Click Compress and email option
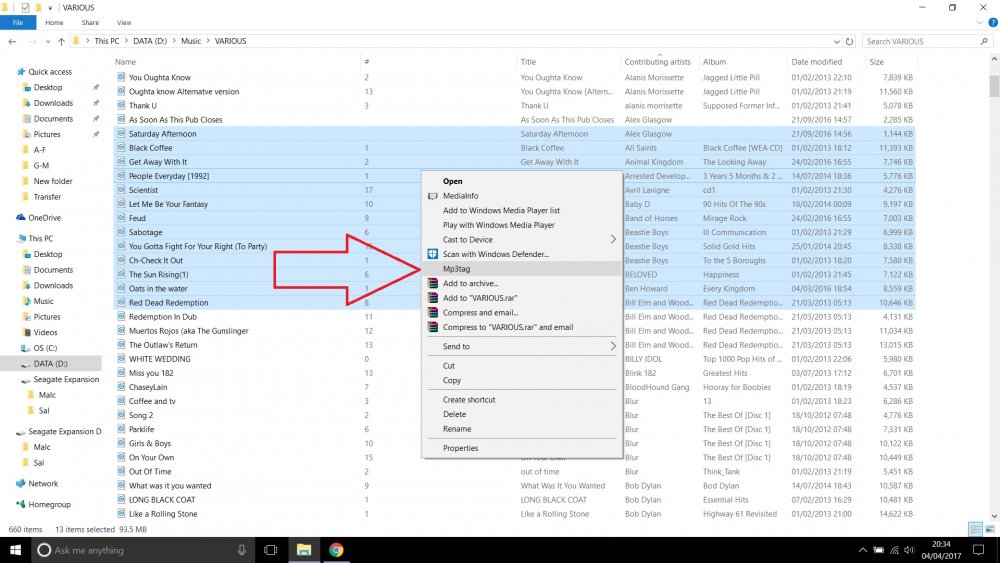1000x563 pixels. 521,312
